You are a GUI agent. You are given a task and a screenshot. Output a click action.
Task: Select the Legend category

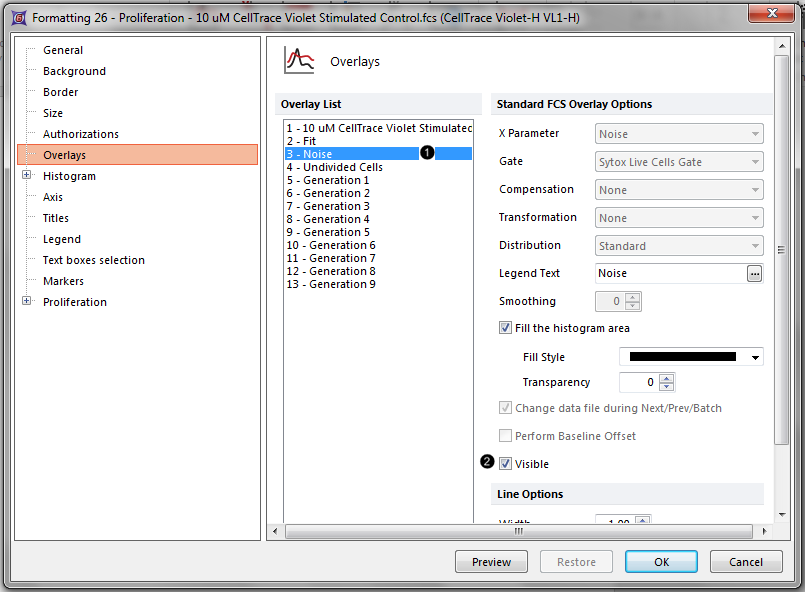[x=62, y=239]
